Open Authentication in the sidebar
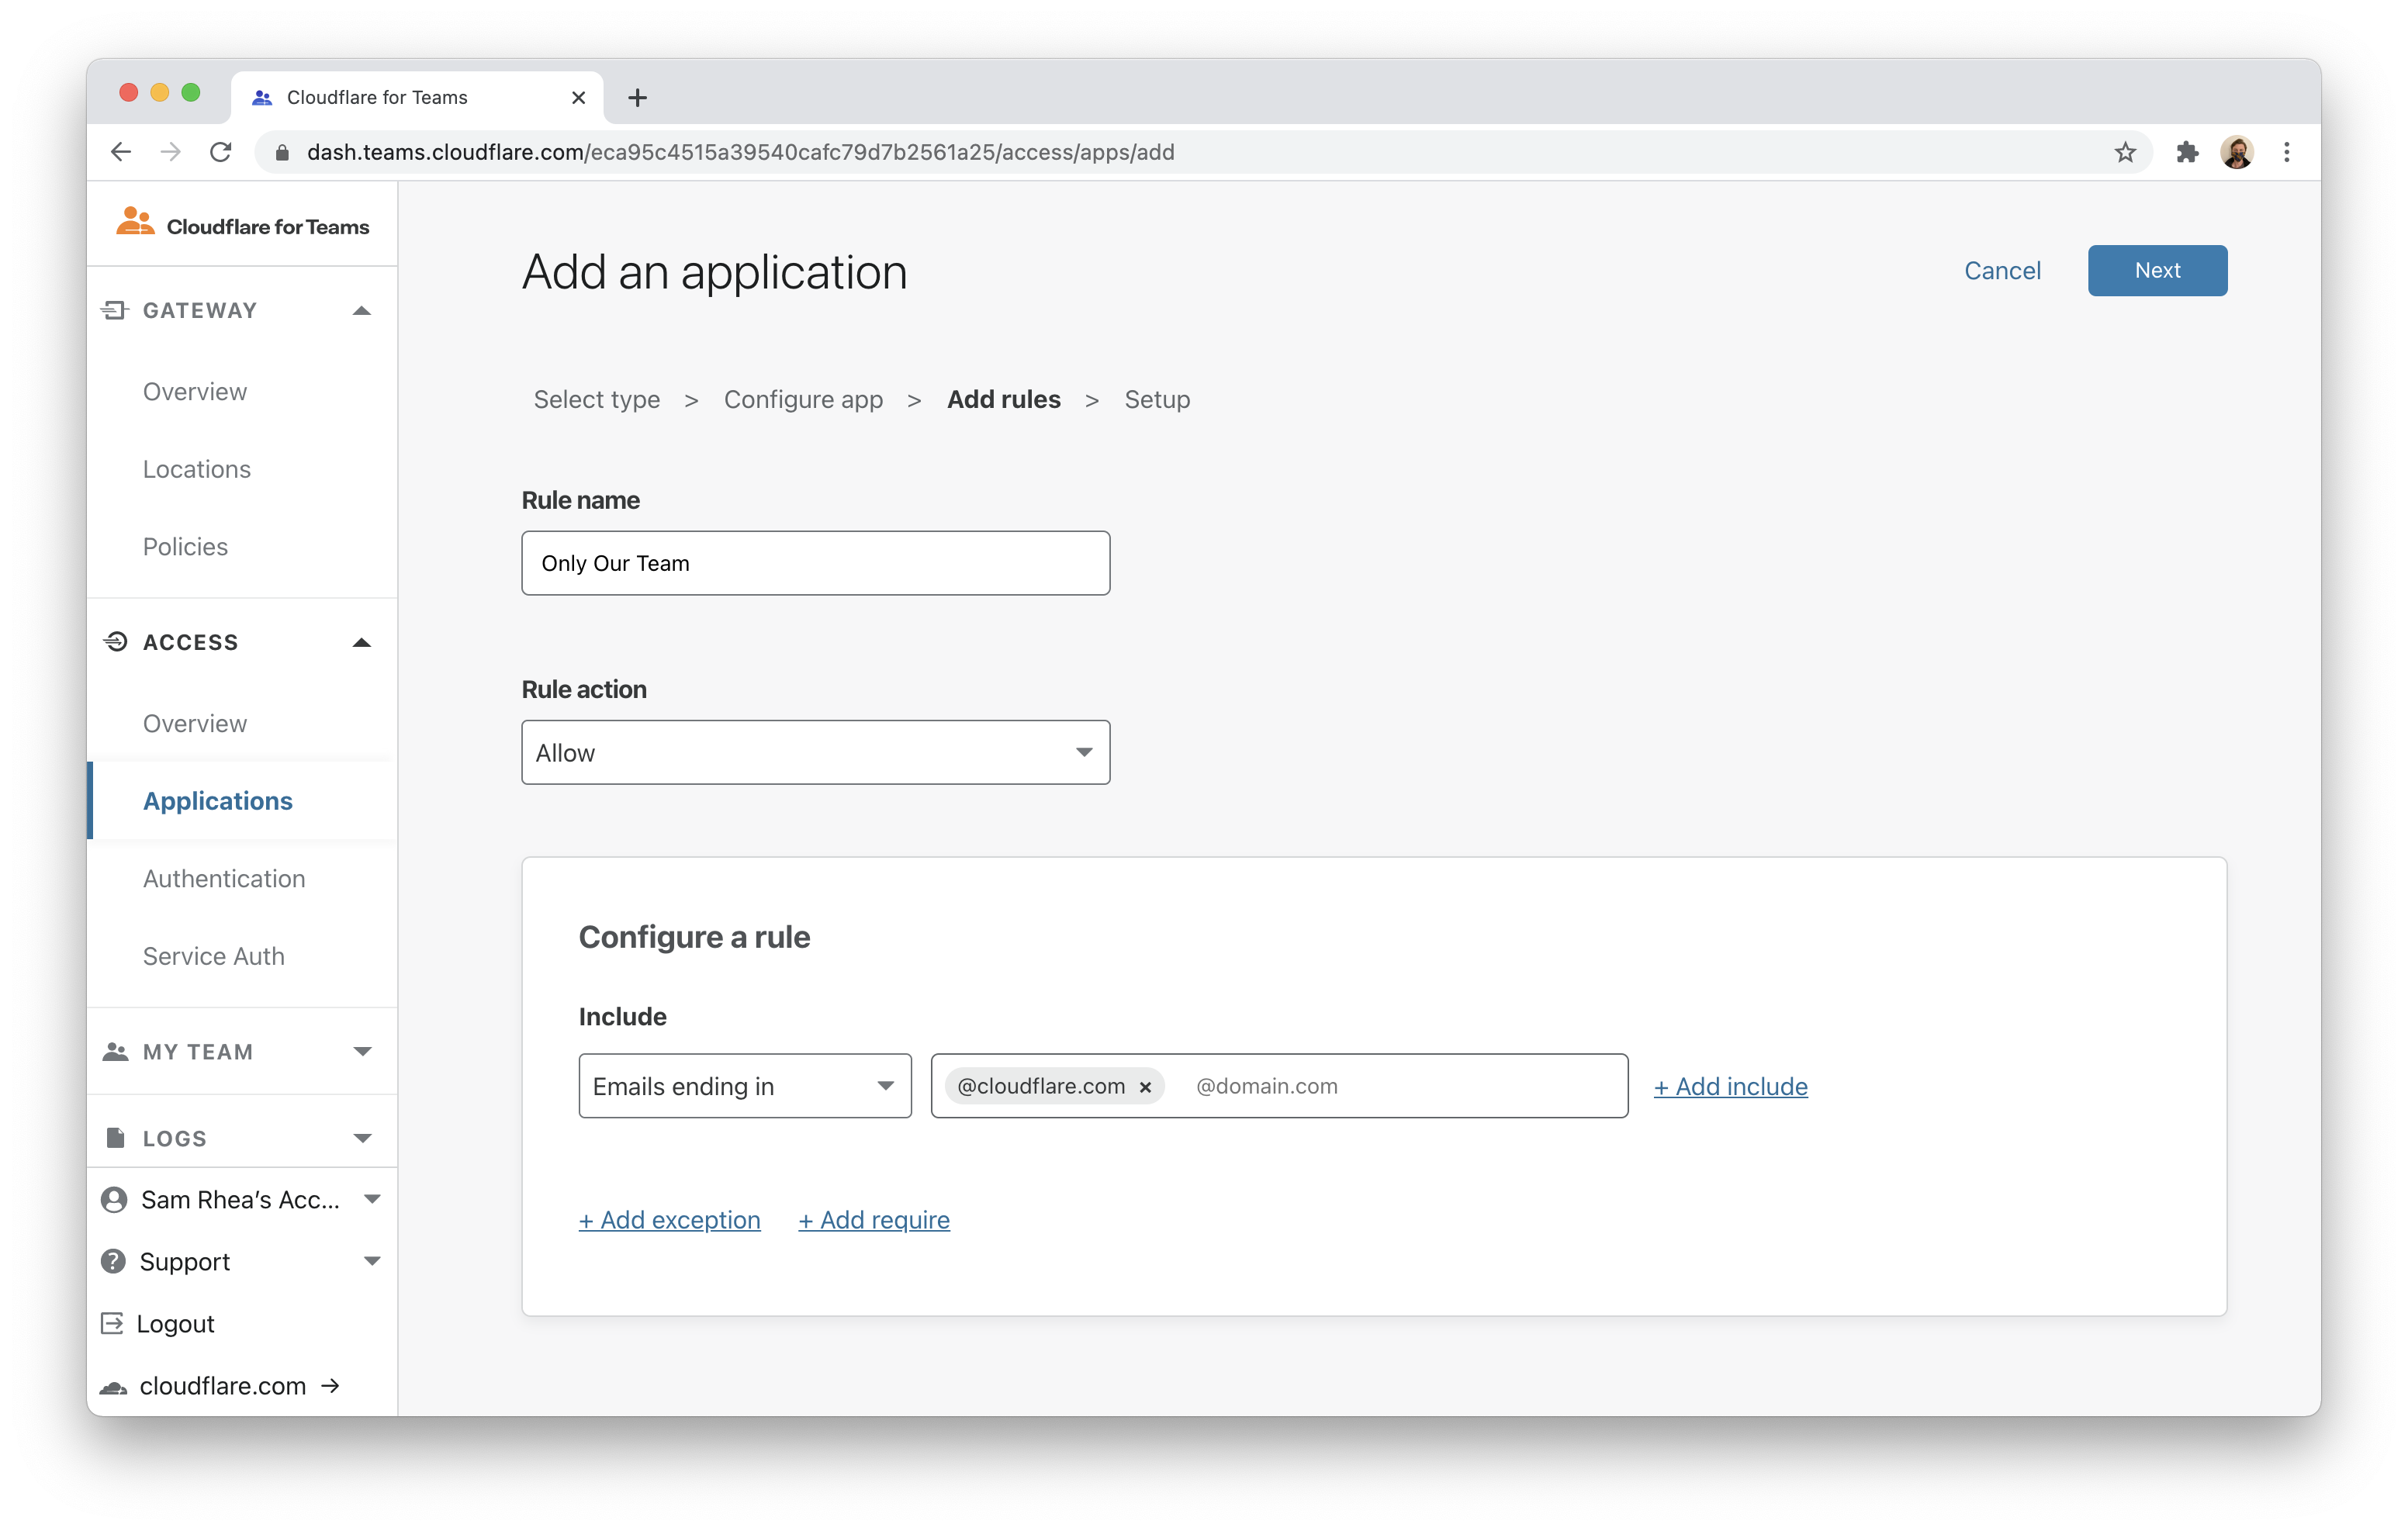Viewport: 2408px width, 1531px height. coord(224,879)
